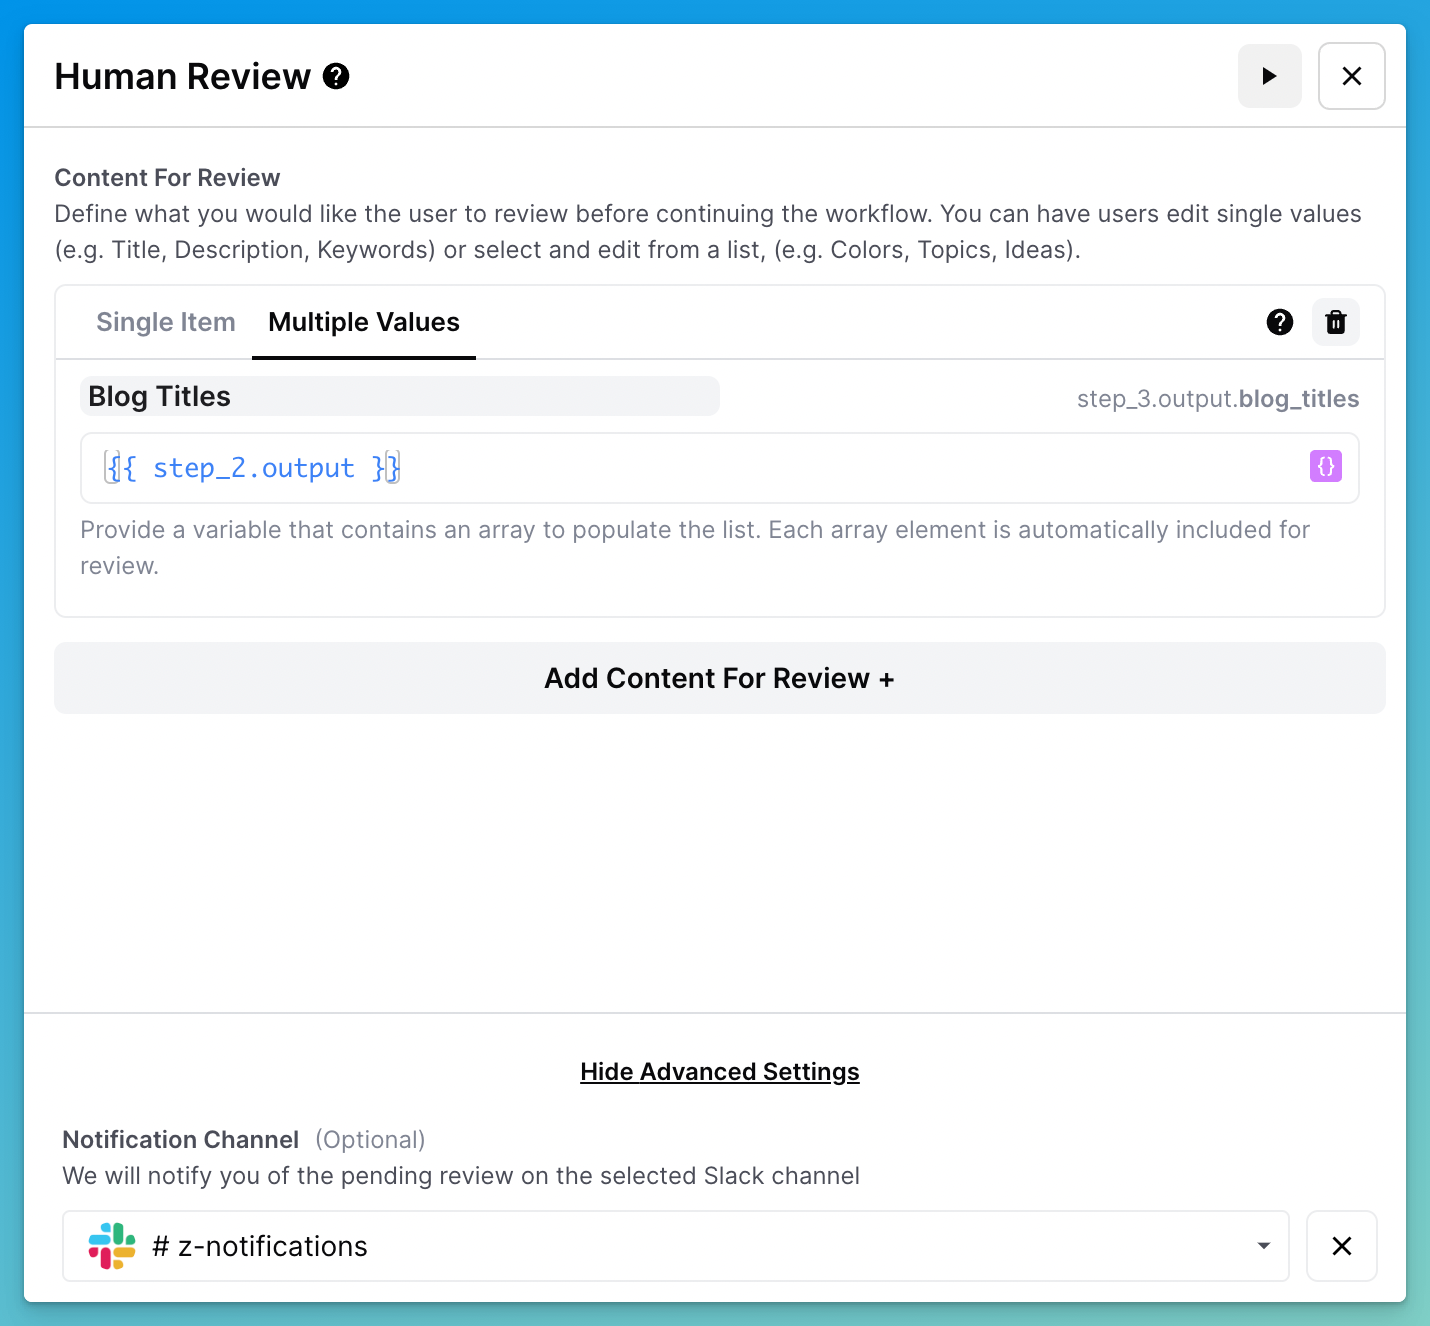Run the step with the play button
This screenshot has height=1326, width=1430.
[x=1269, y=76]
